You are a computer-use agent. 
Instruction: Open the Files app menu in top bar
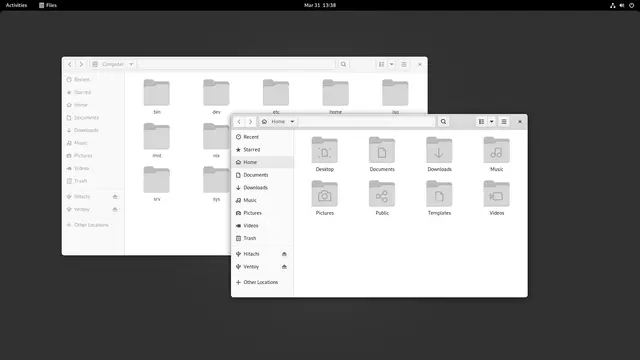point(48,5)
